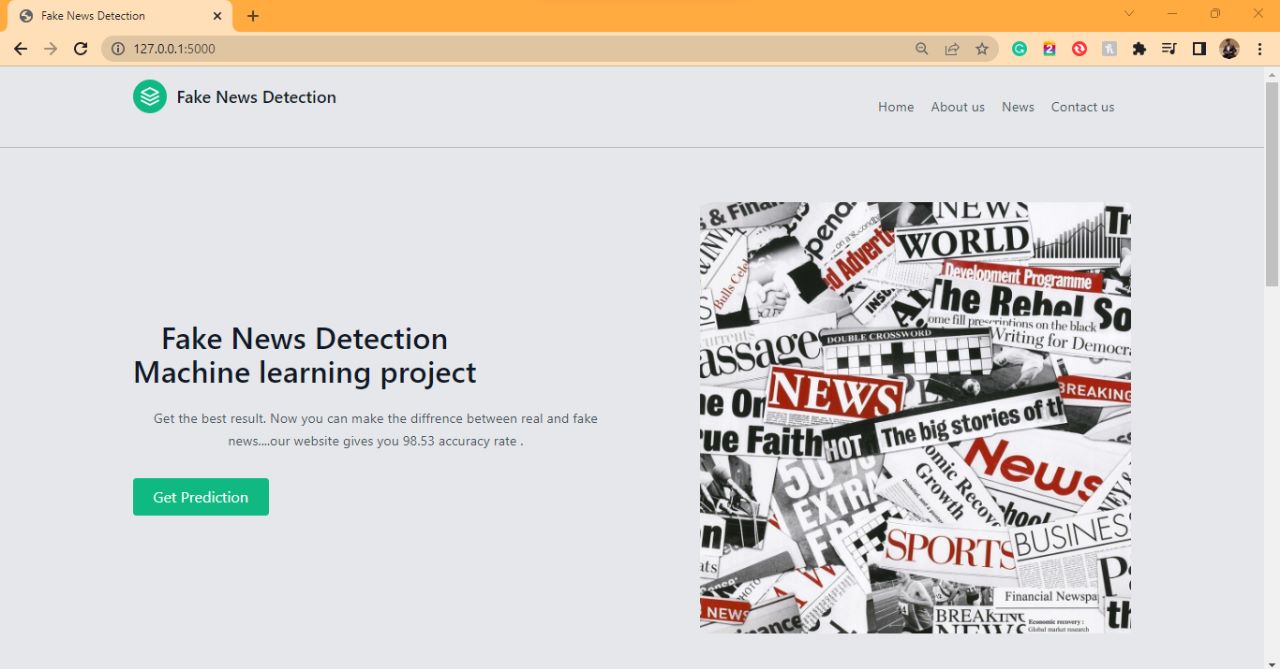Open the browser profile avatar
The height and width of the screenshot is (669, 1280).
pyautogui.click(x=1228, y=48)
